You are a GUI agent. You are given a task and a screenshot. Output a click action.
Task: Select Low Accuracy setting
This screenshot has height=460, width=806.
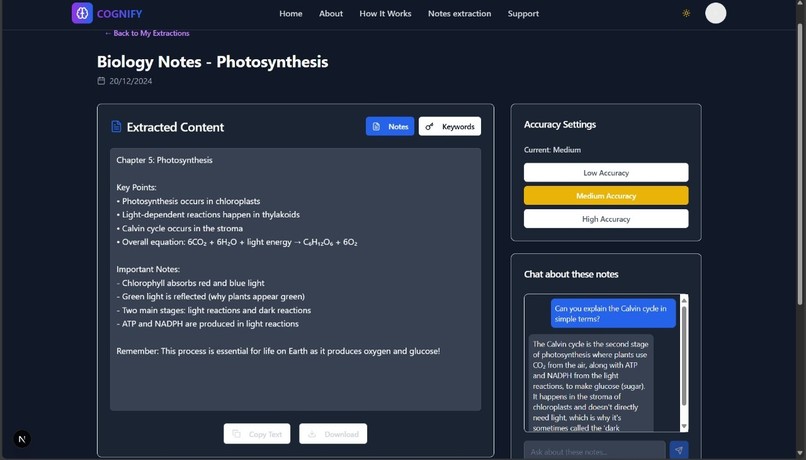click(x=606, y=173)
